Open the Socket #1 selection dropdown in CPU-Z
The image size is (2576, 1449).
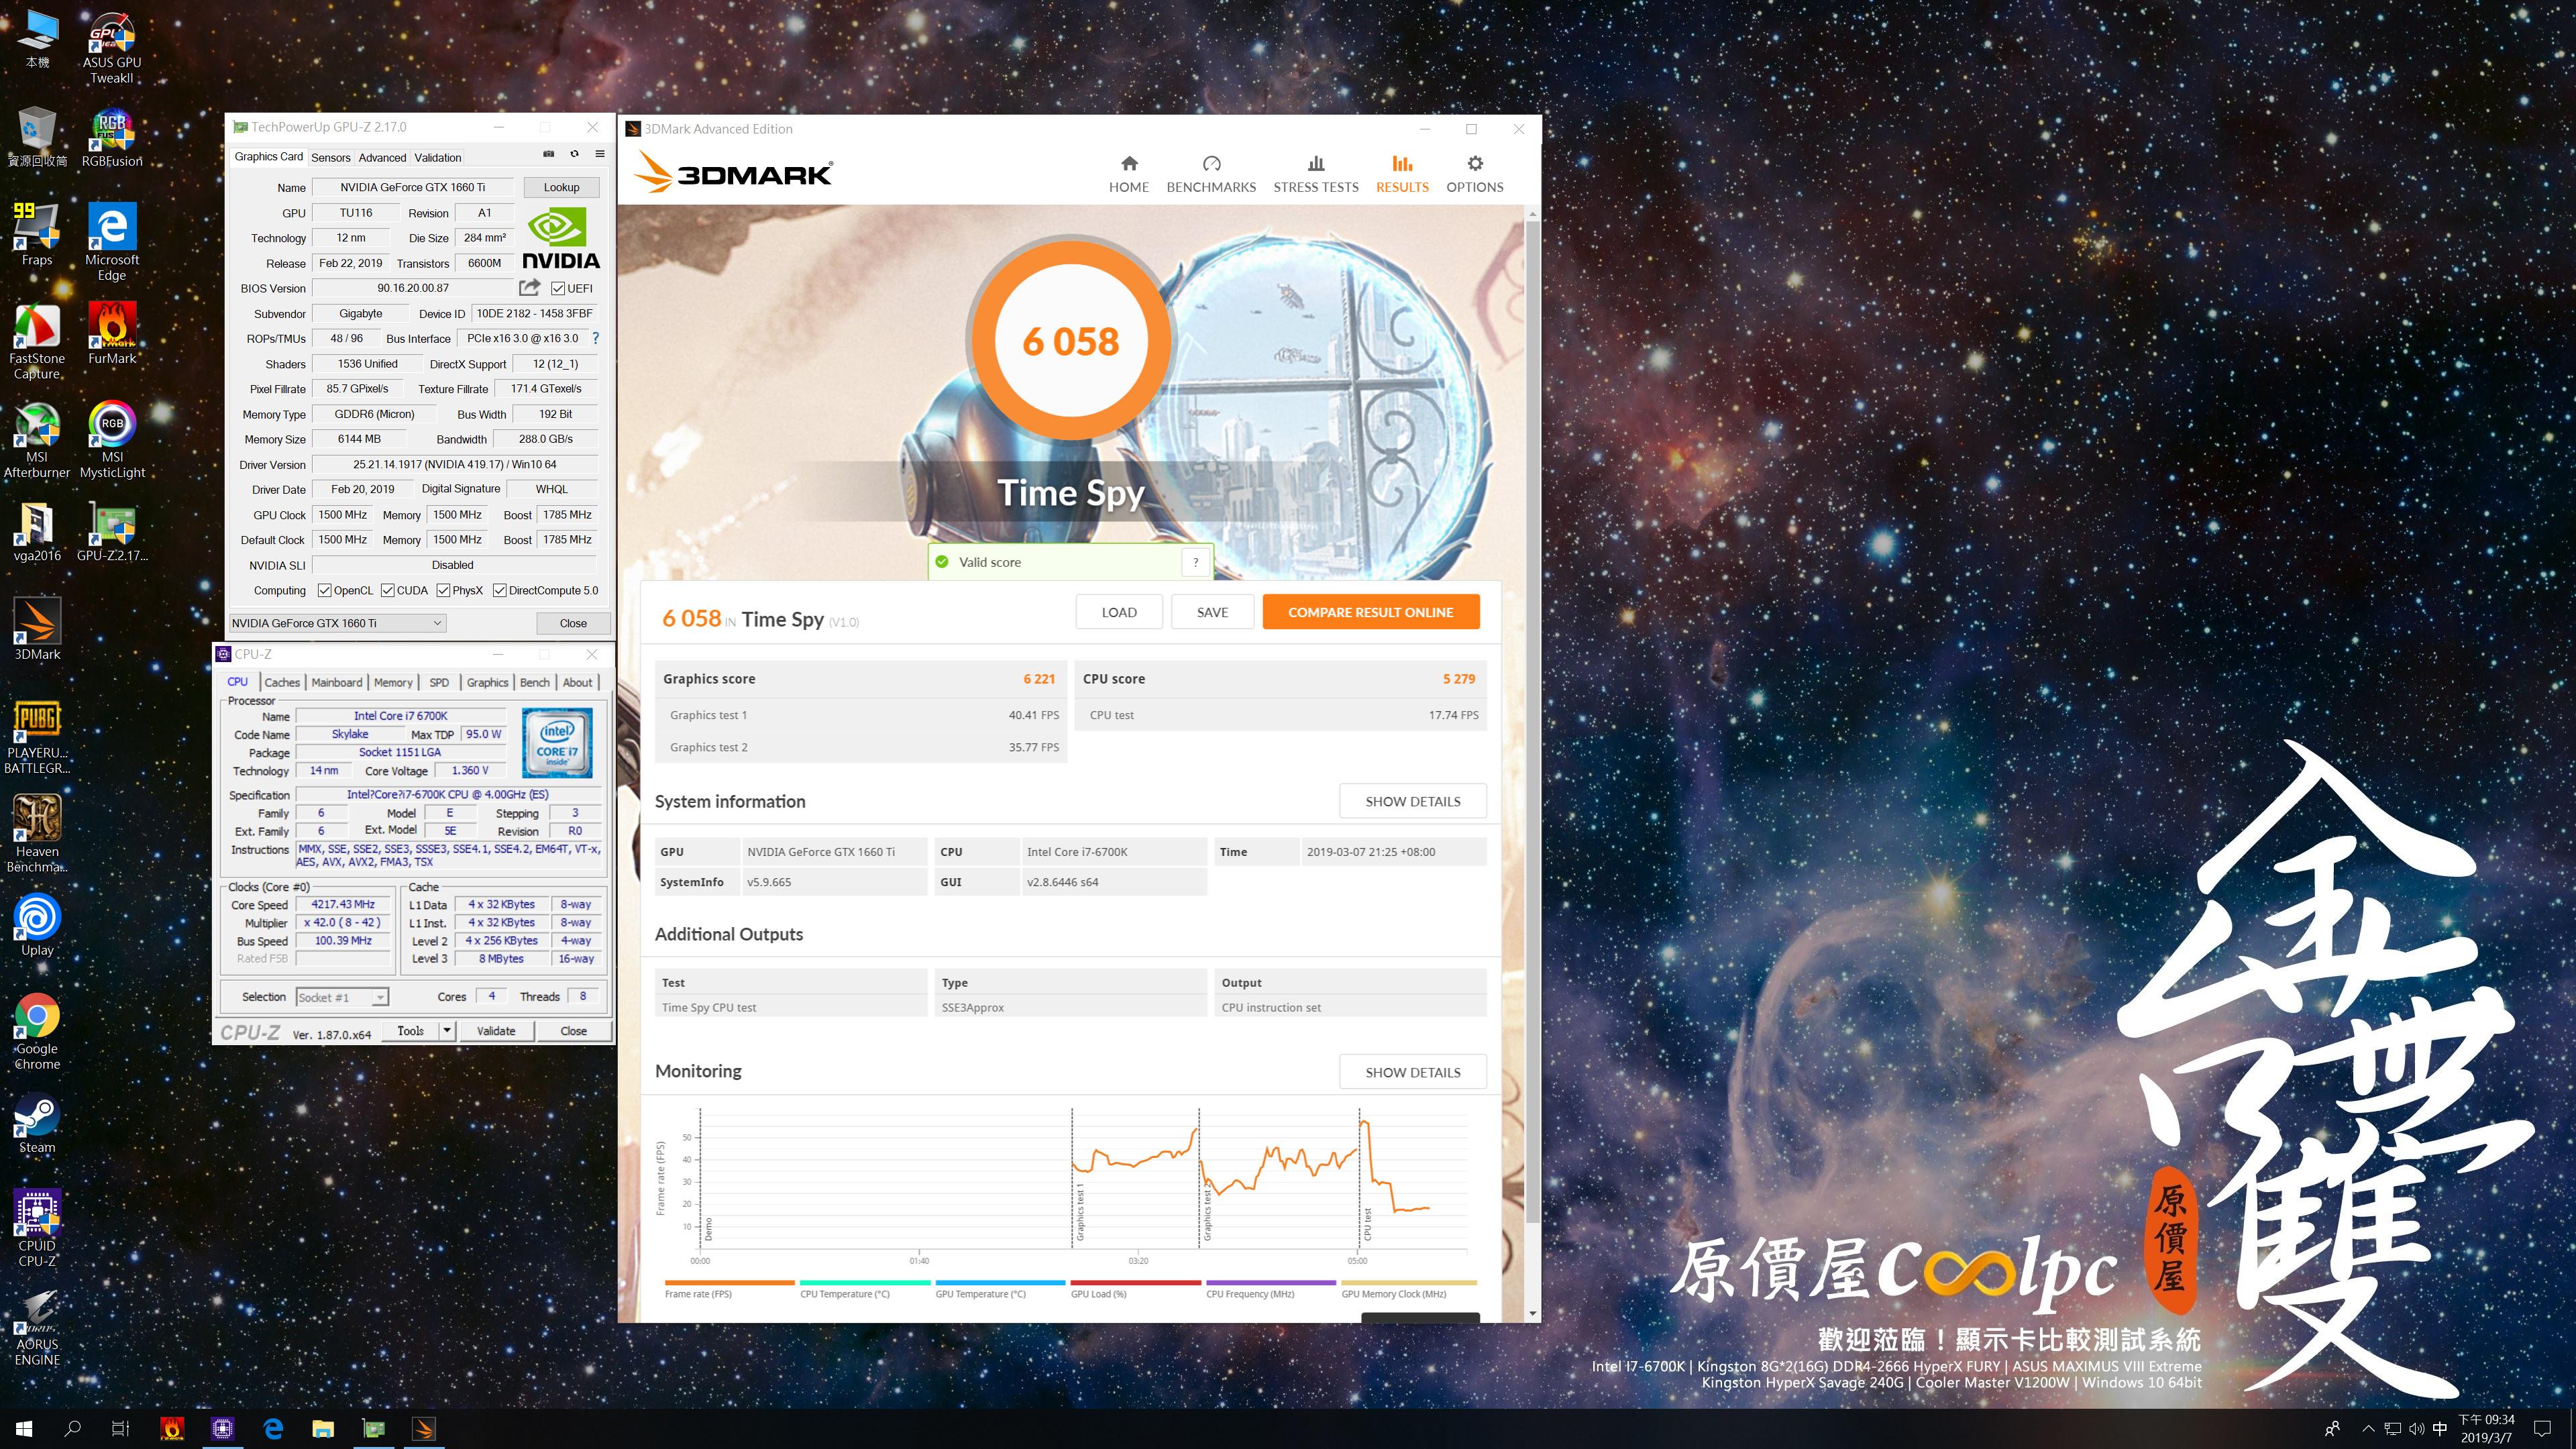[x=342, y=997]
